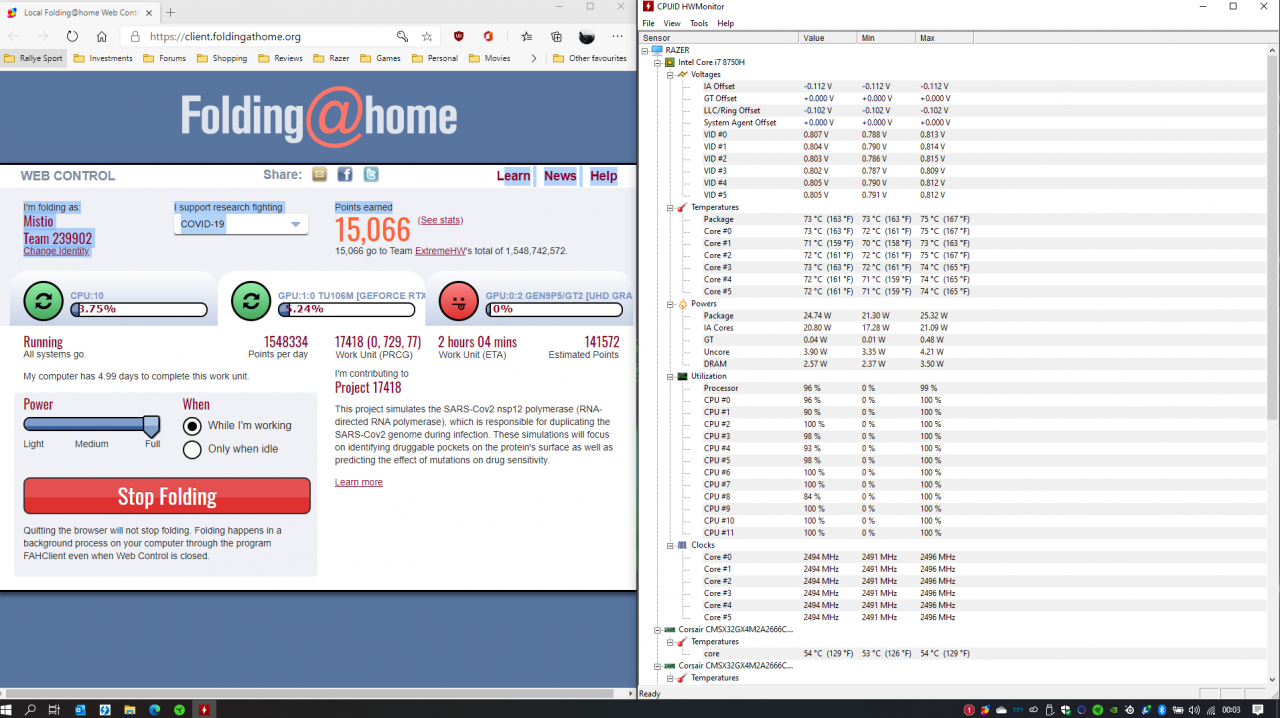Screen dimensions: 1280x718
Task: Click the red paused face icon for GPU:0:2
Action: 459,300
